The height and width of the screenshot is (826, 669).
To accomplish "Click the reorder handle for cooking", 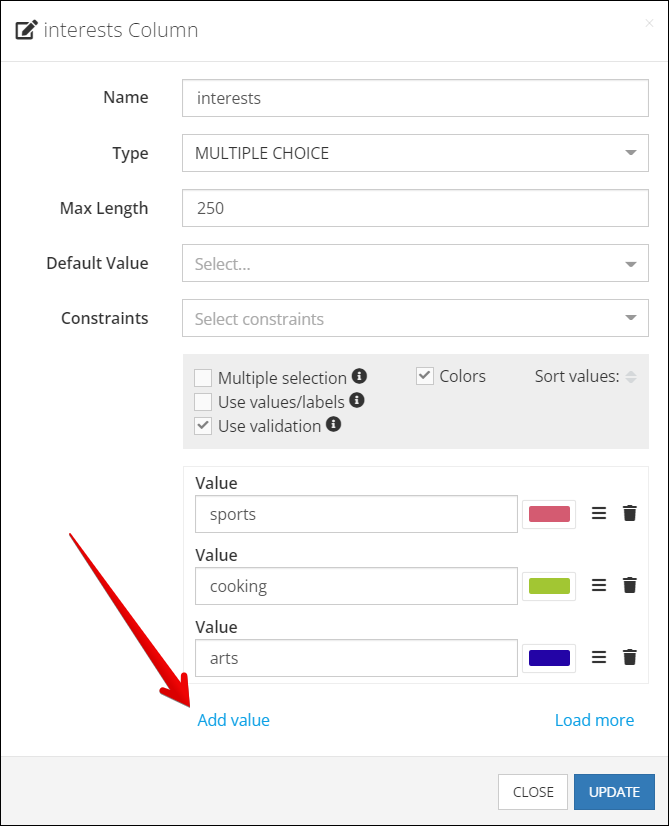I will click(599, 585).
